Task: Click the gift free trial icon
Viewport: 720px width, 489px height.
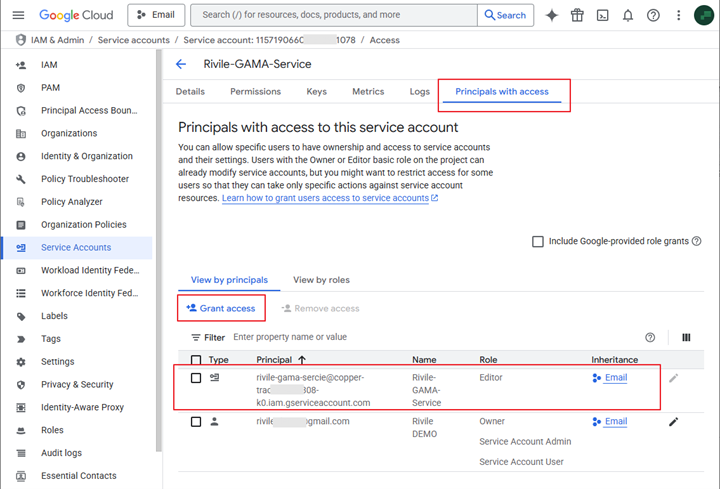Action: 577,15
